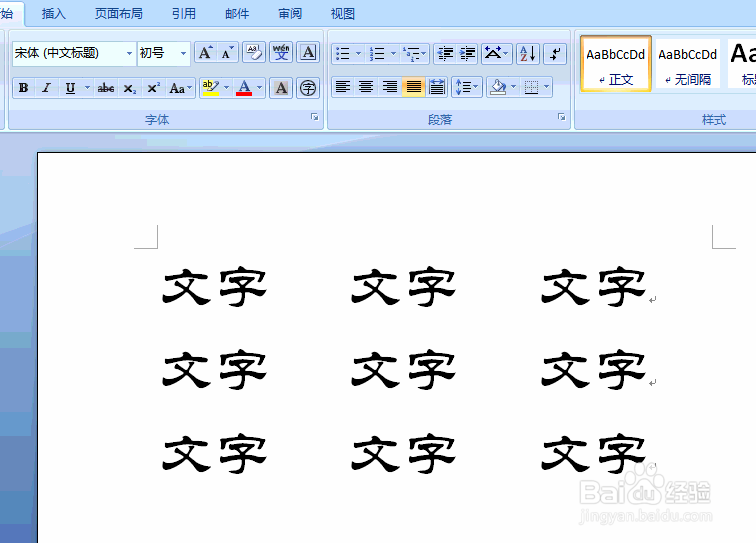The height and width of the screenshot is (543, 756).
Task: Expand the font name dropdown arrow
Action: pos(129,53)
